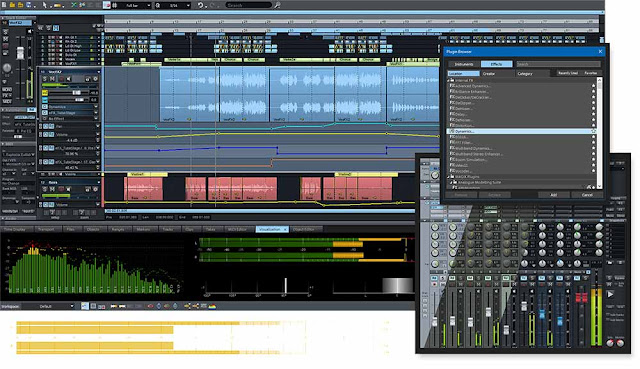Screen dimensions: 640x369
Task: Show Favorites in Plugin Browser
Action: pyautogui.click(x=591, y=73)
